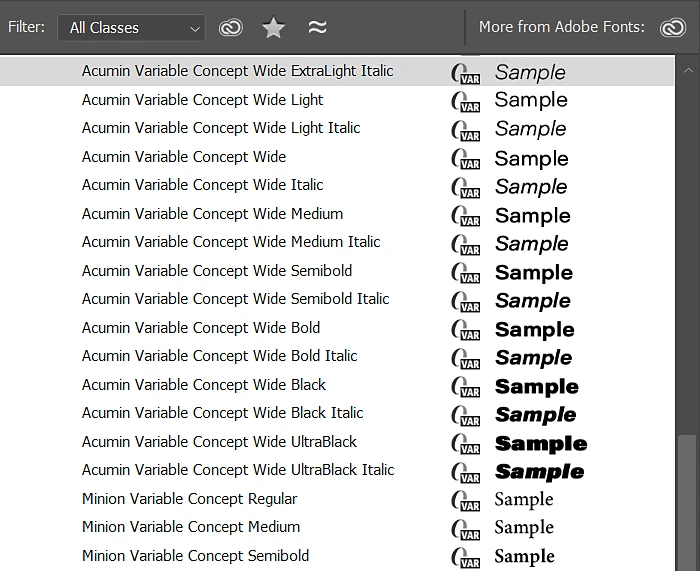Click the Sample preview for Wide Black Italic
700x571 pixels.
(536, 416)
